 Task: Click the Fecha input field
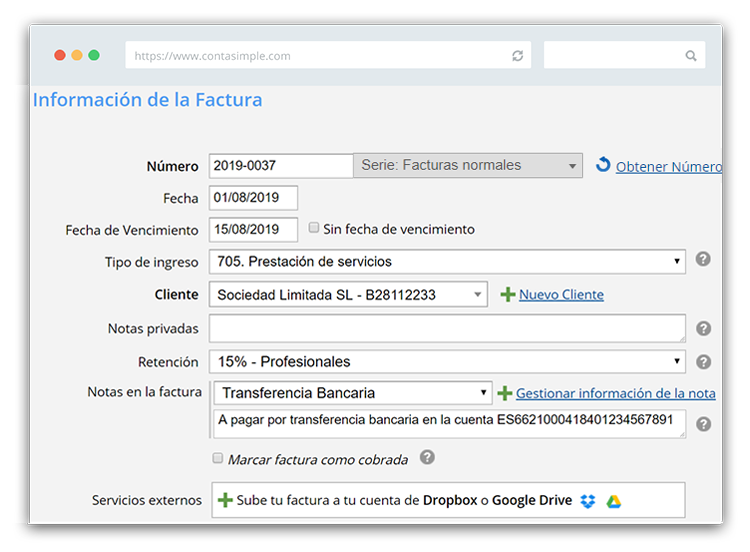(253, 198)
